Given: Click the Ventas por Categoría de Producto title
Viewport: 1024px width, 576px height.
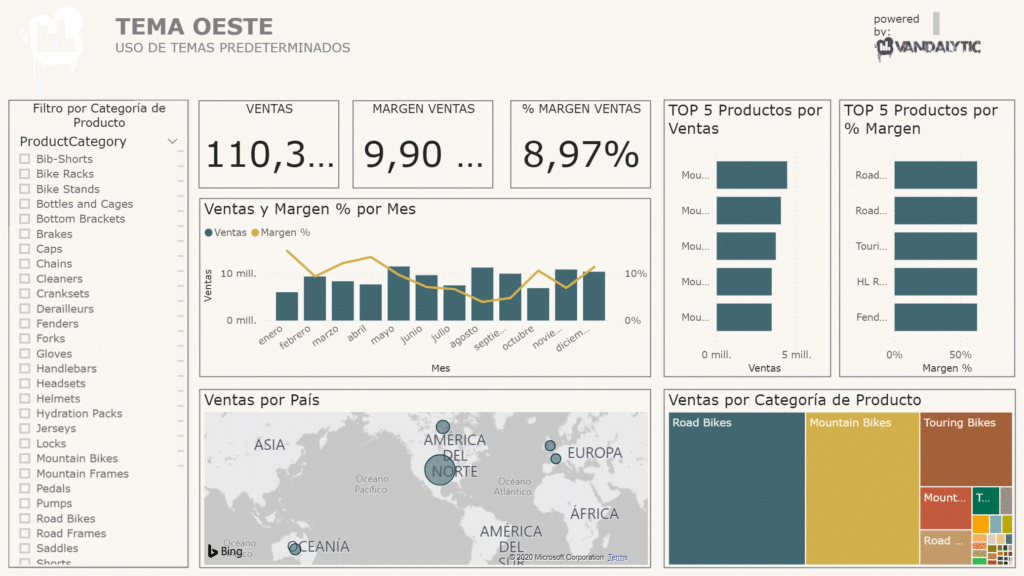Looking at the screenshot, I should [x=795, y=400].
